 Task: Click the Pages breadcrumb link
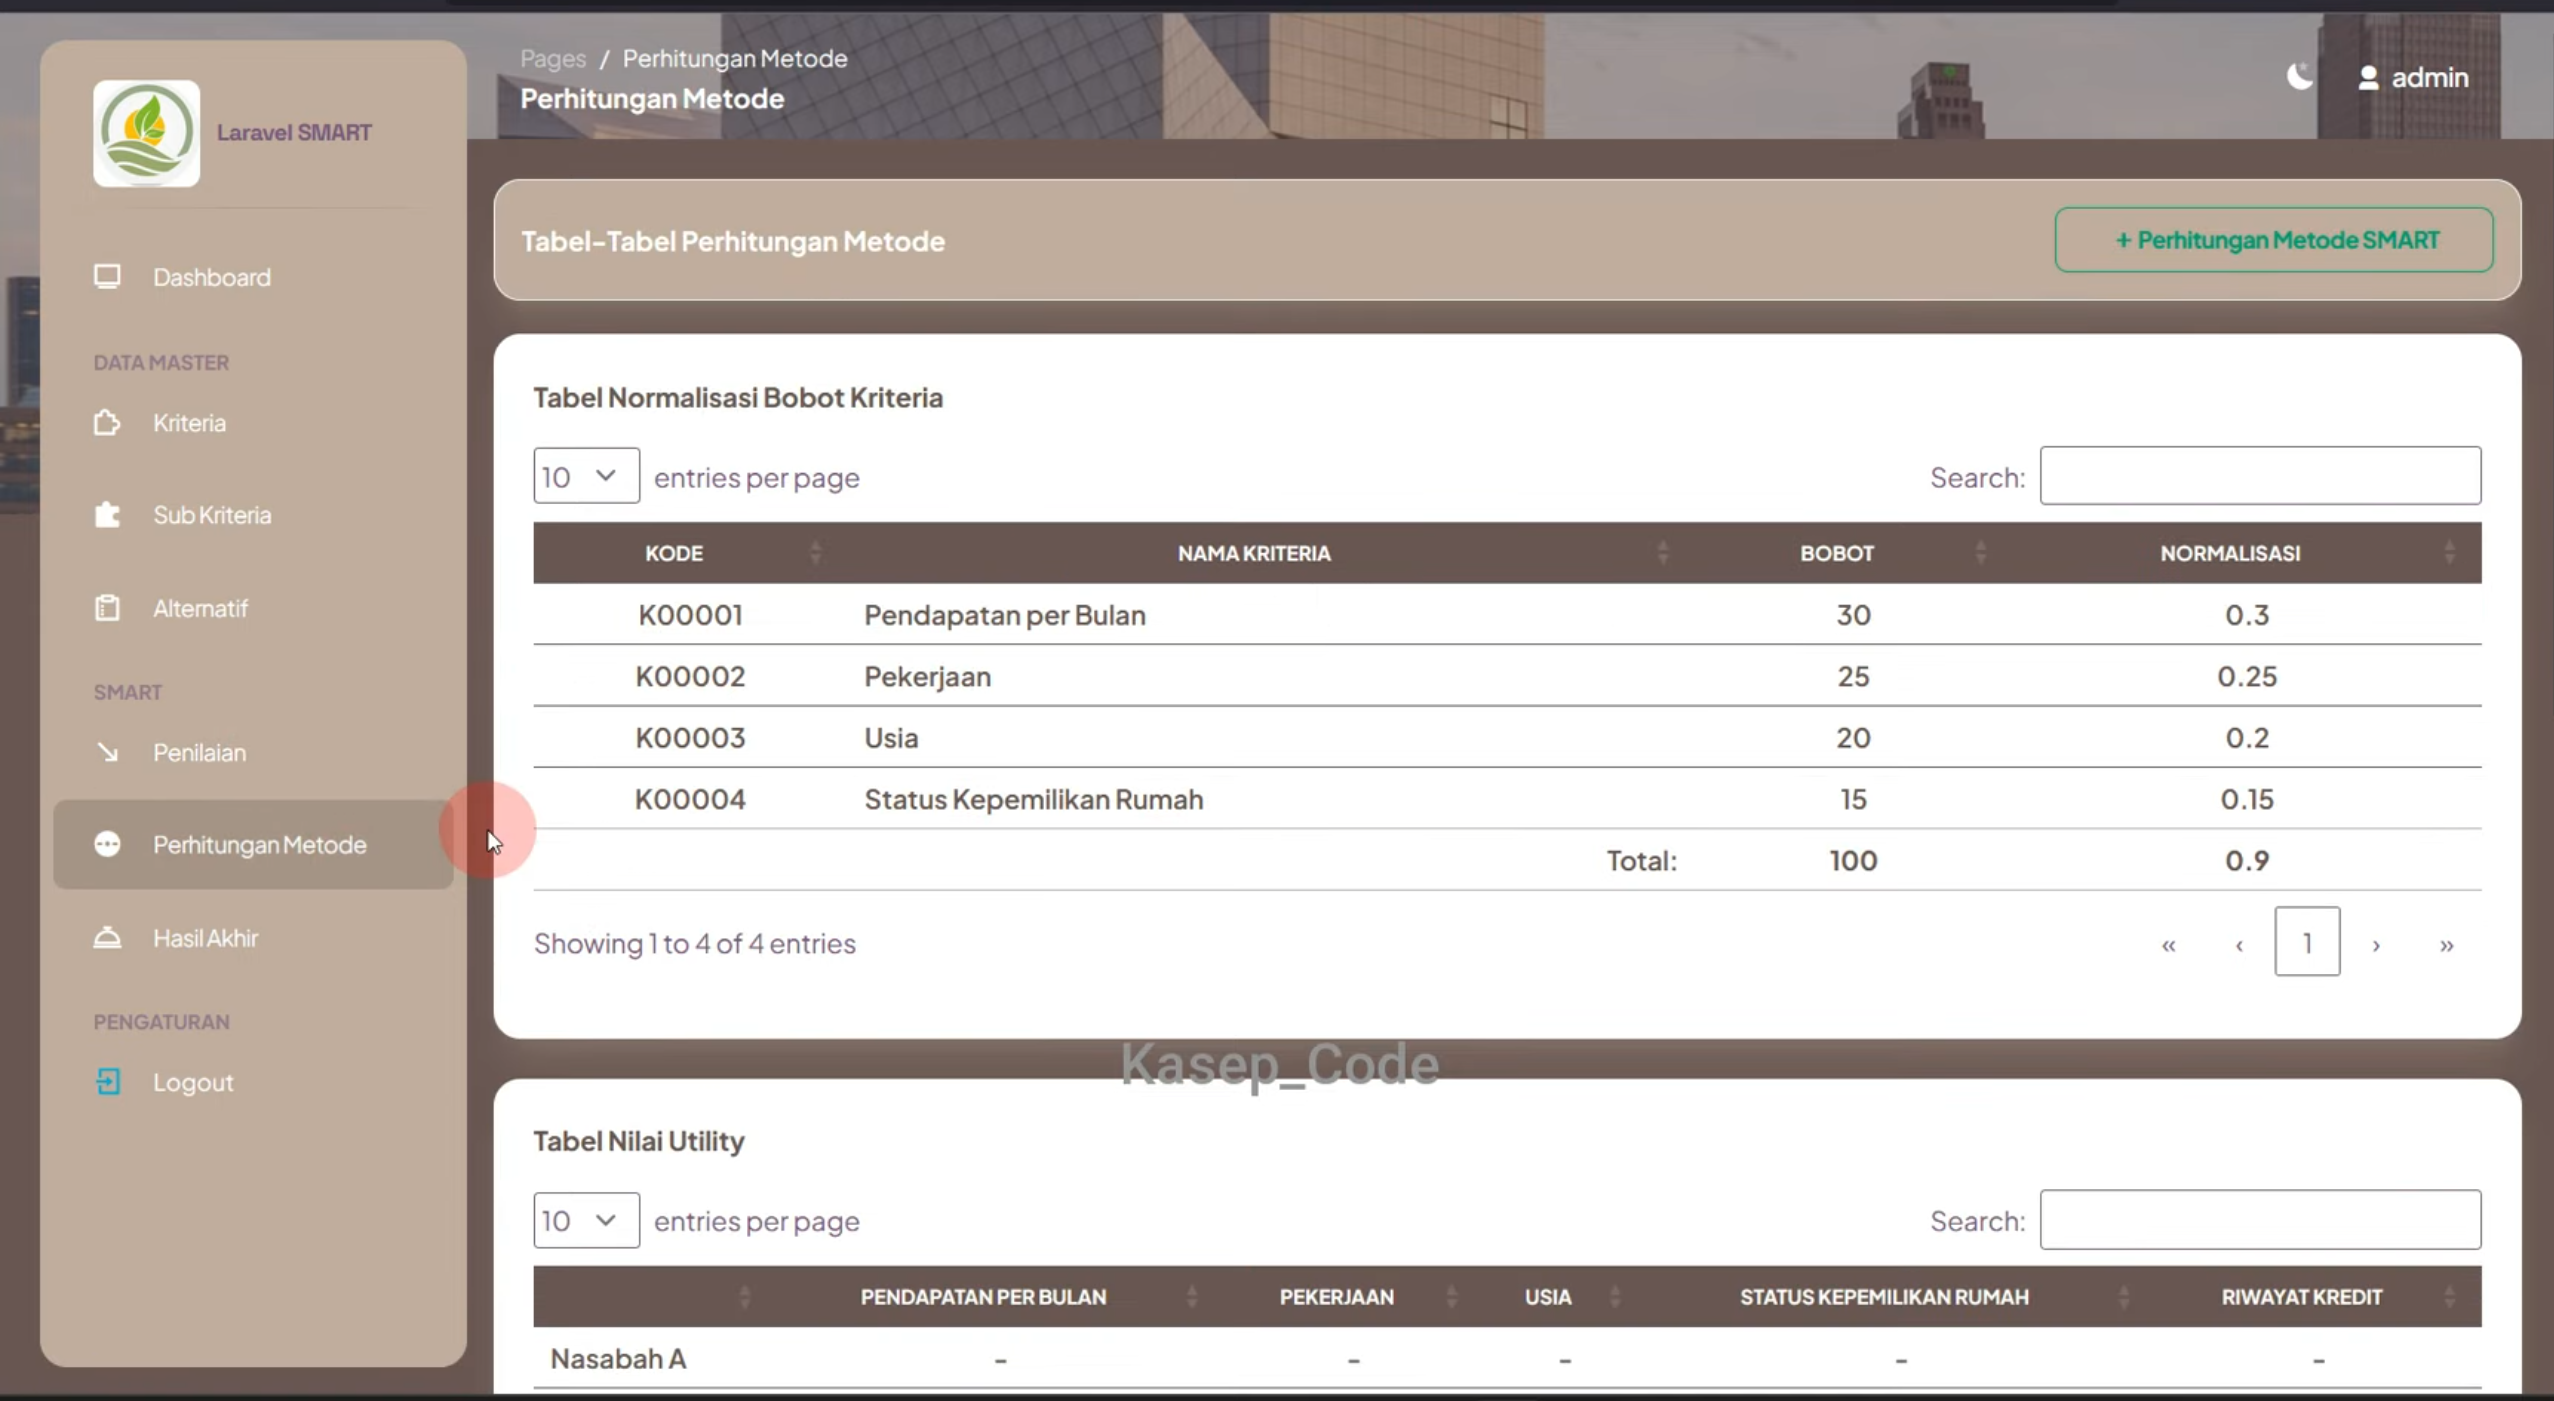553,59
